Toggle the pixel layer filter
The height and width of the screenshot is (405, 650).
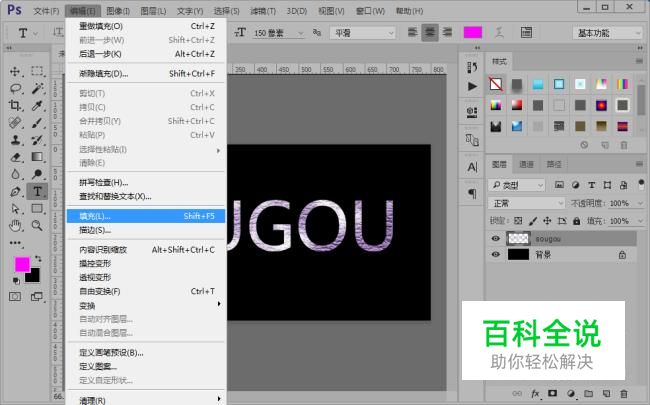pyautogui.click(x=559, y=185)
